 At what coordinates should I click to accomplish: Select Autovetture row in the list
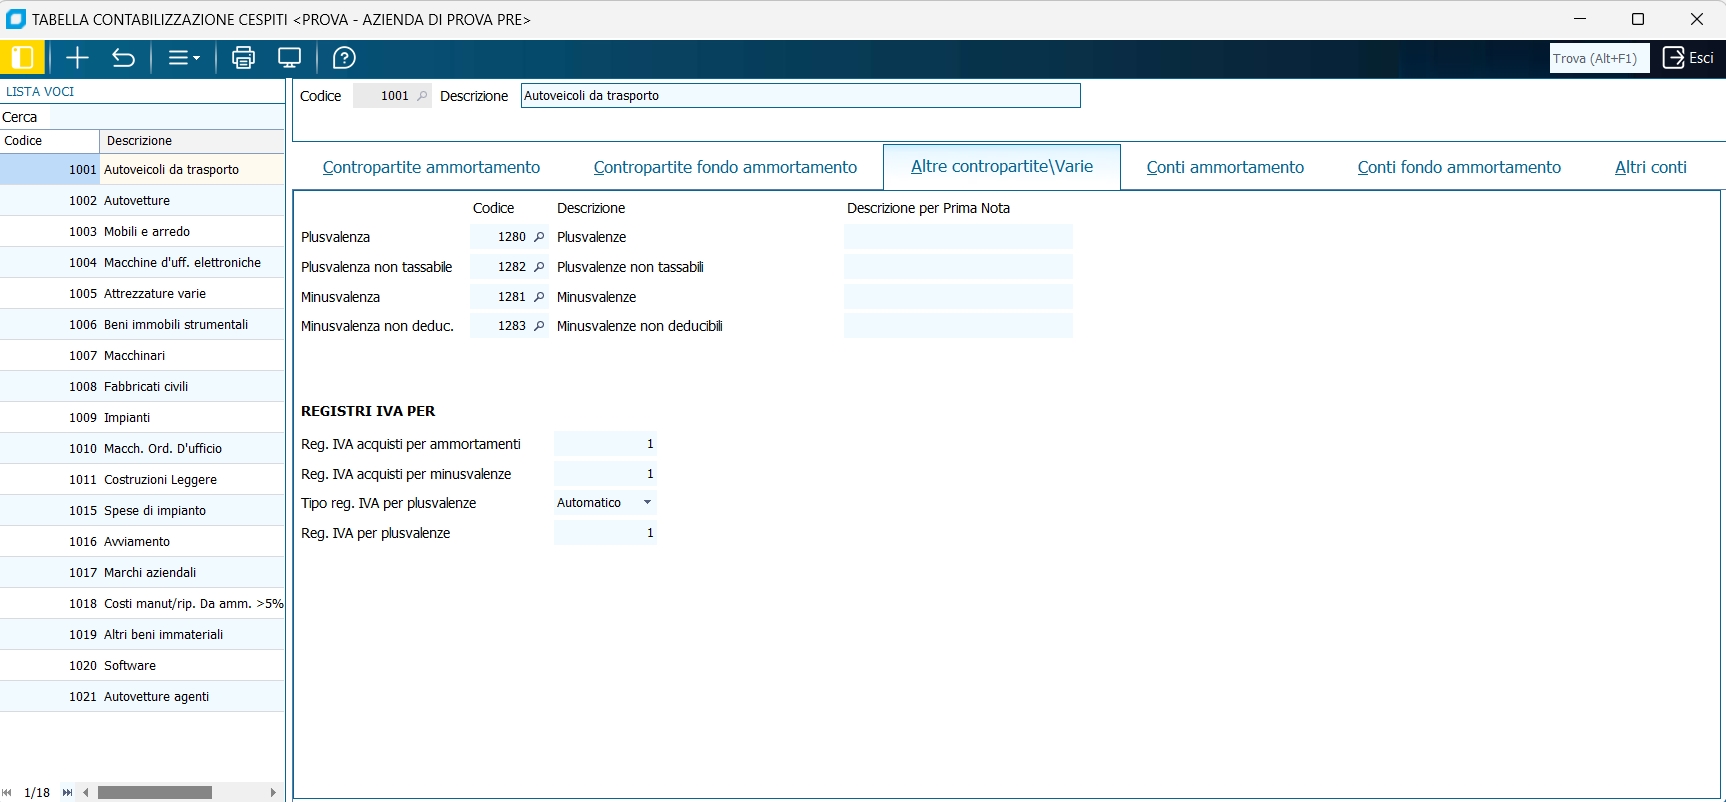[137, 200]
